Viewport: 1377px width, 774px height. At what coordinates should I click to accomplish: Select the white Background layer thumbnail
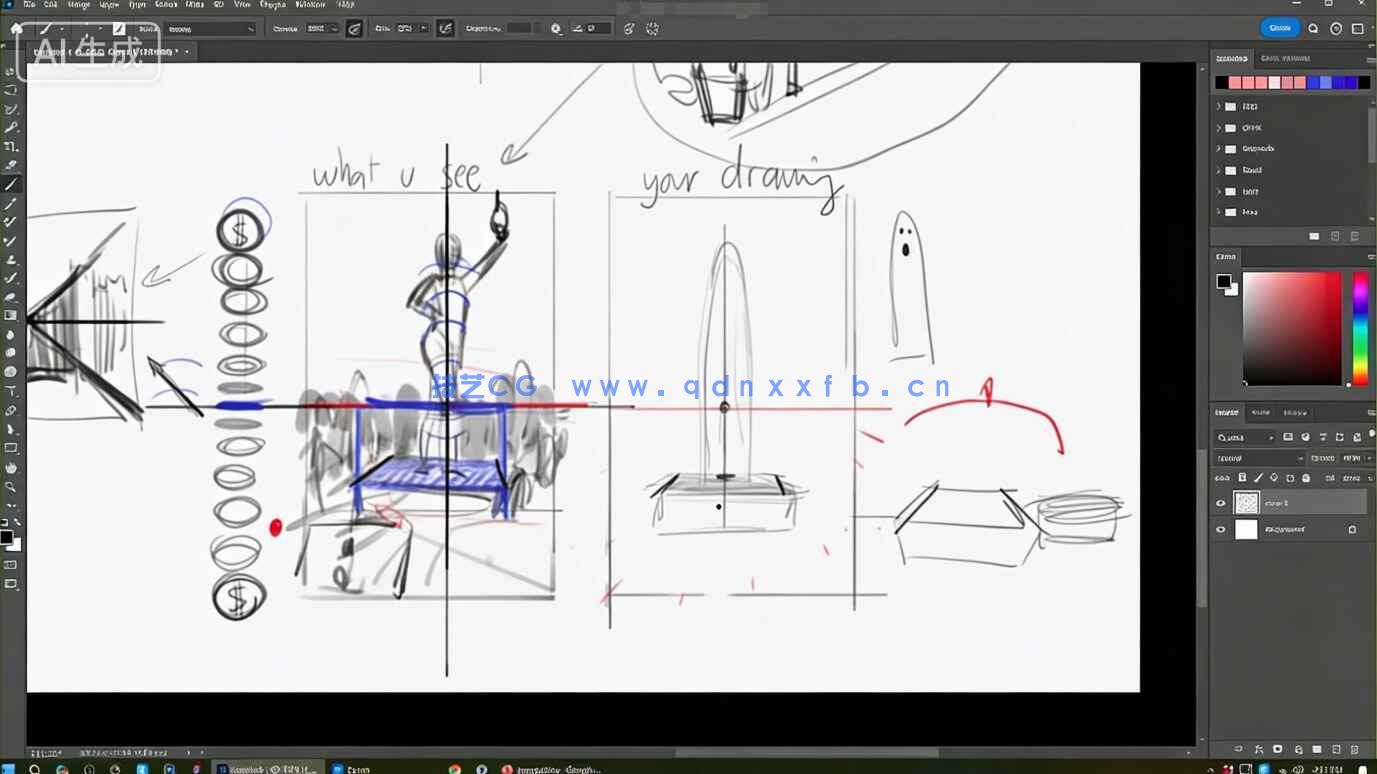(1246, 530)
